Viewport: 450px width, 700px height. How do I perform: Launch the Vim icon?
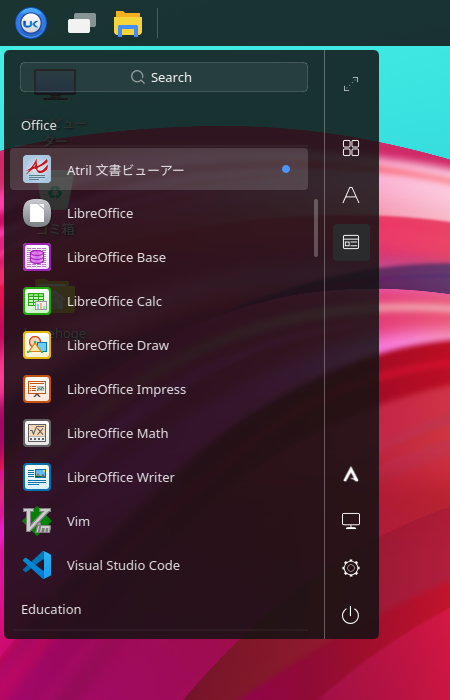37,521
